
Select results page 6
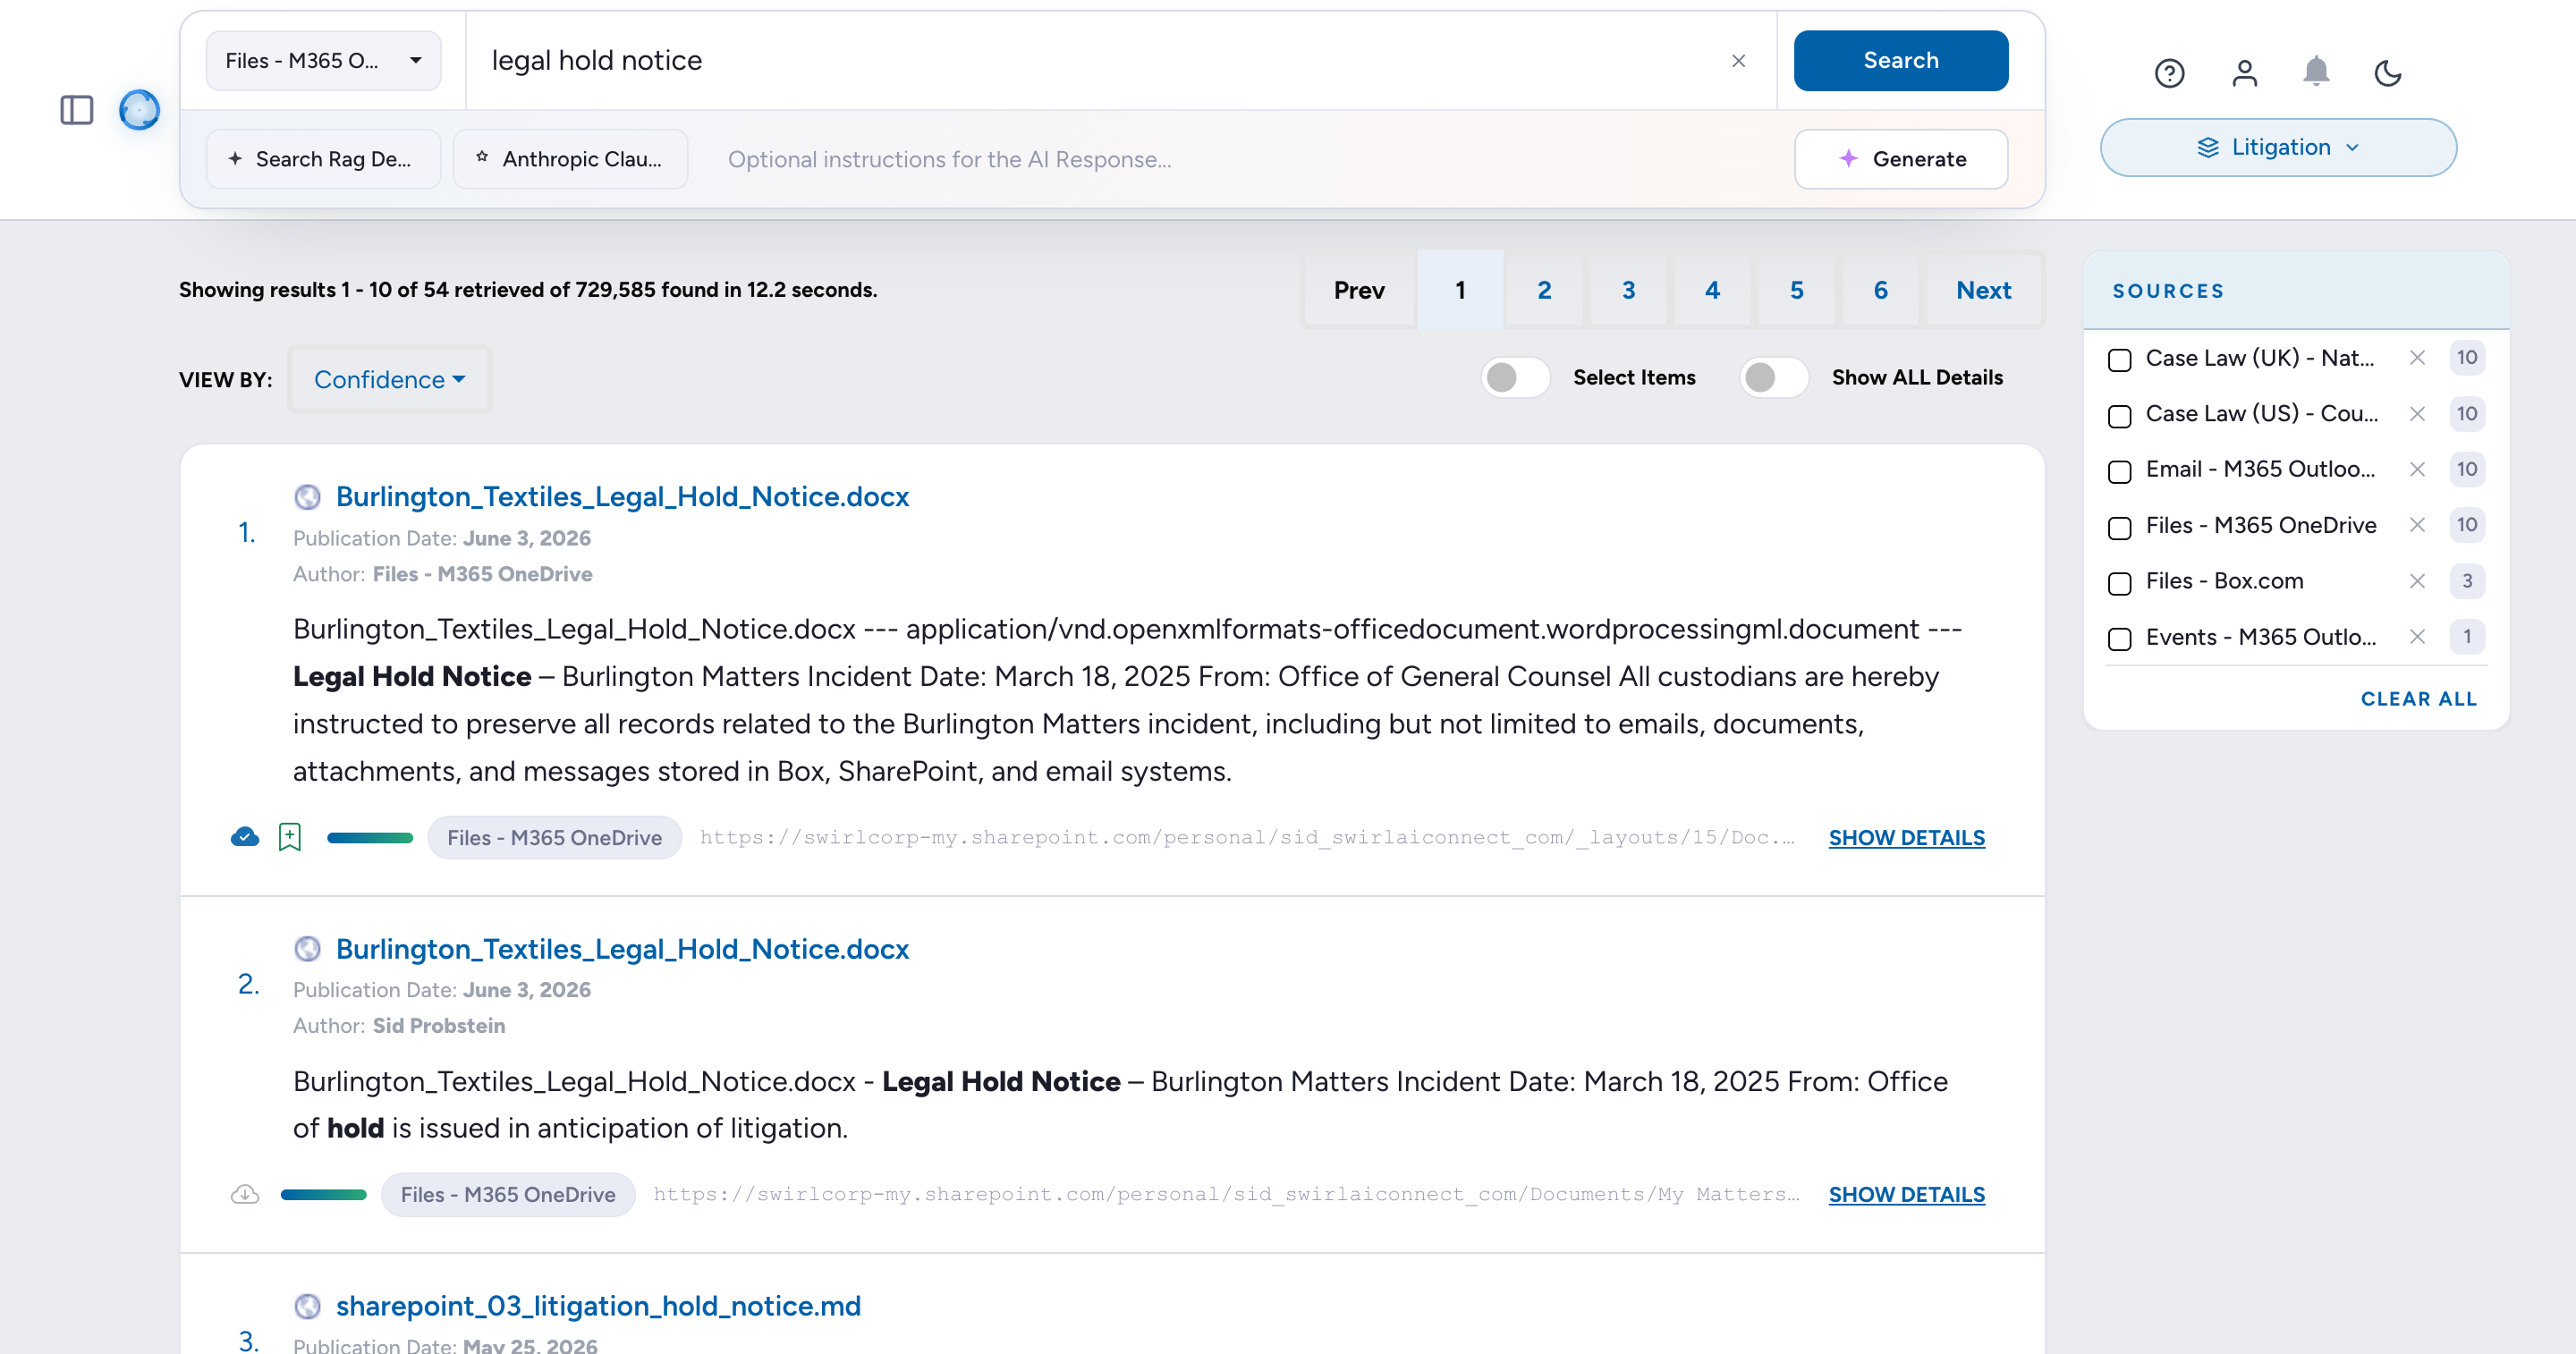1880,290
